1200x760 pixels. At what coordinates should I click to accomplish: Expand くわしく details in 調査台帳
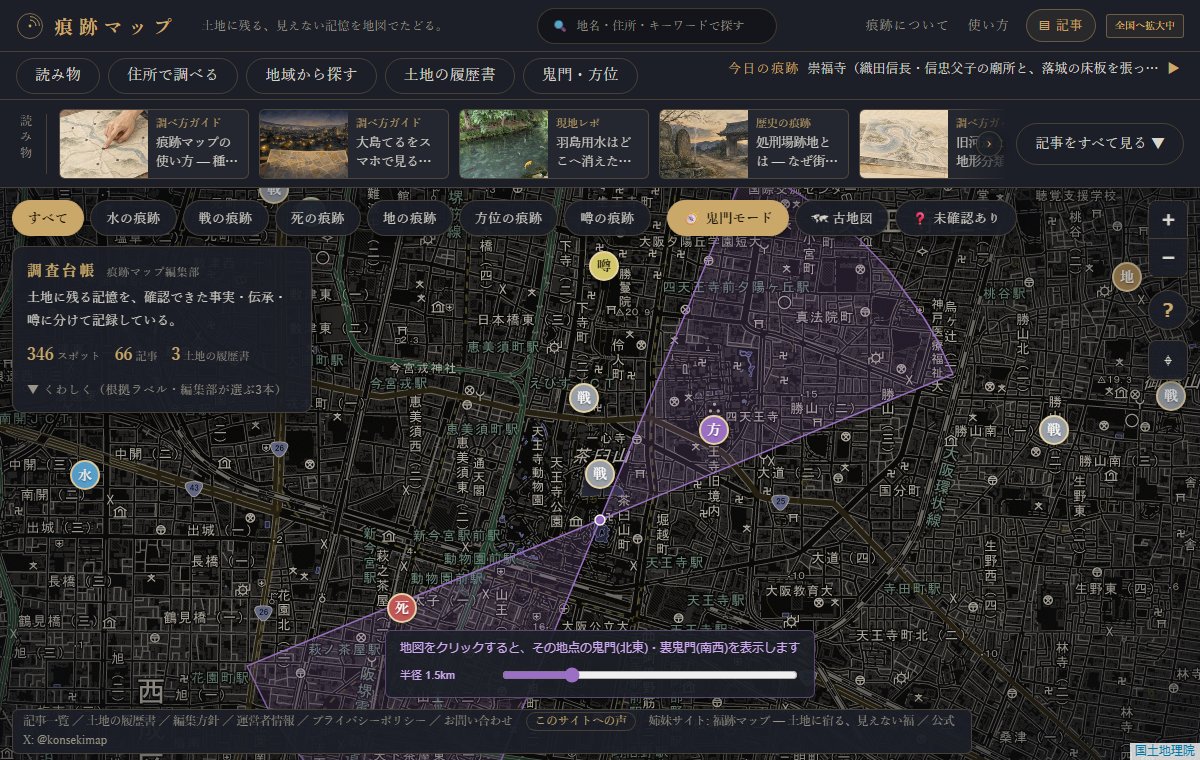154,389
